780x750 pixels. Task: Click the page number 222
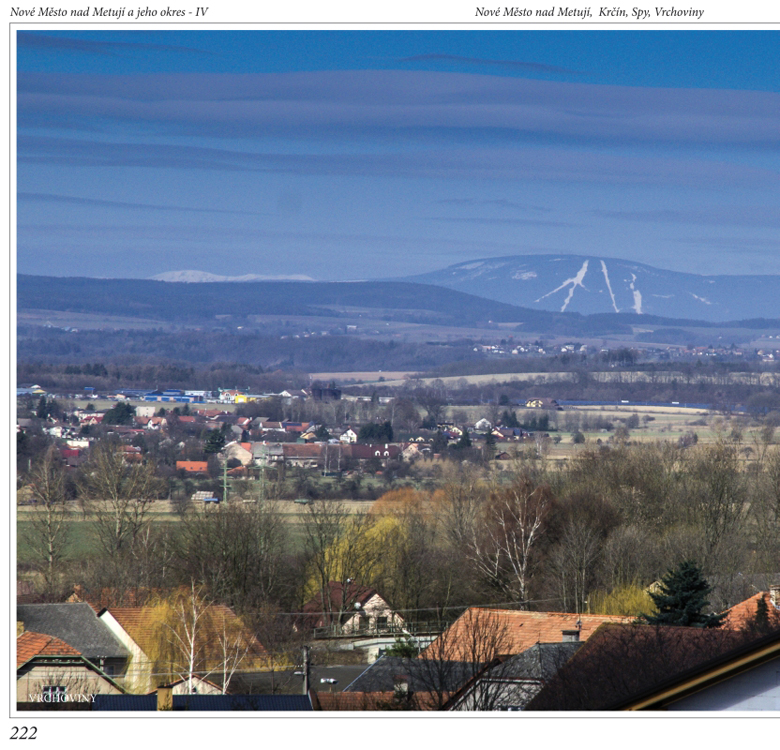coord(23,733)
